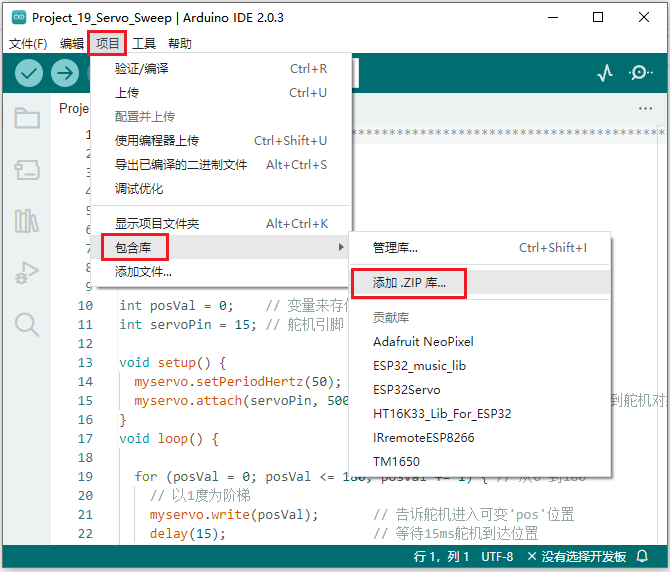Screen dimensions: 670x572
Task: Open the 工具 menu
Action: tap(144, 43)
